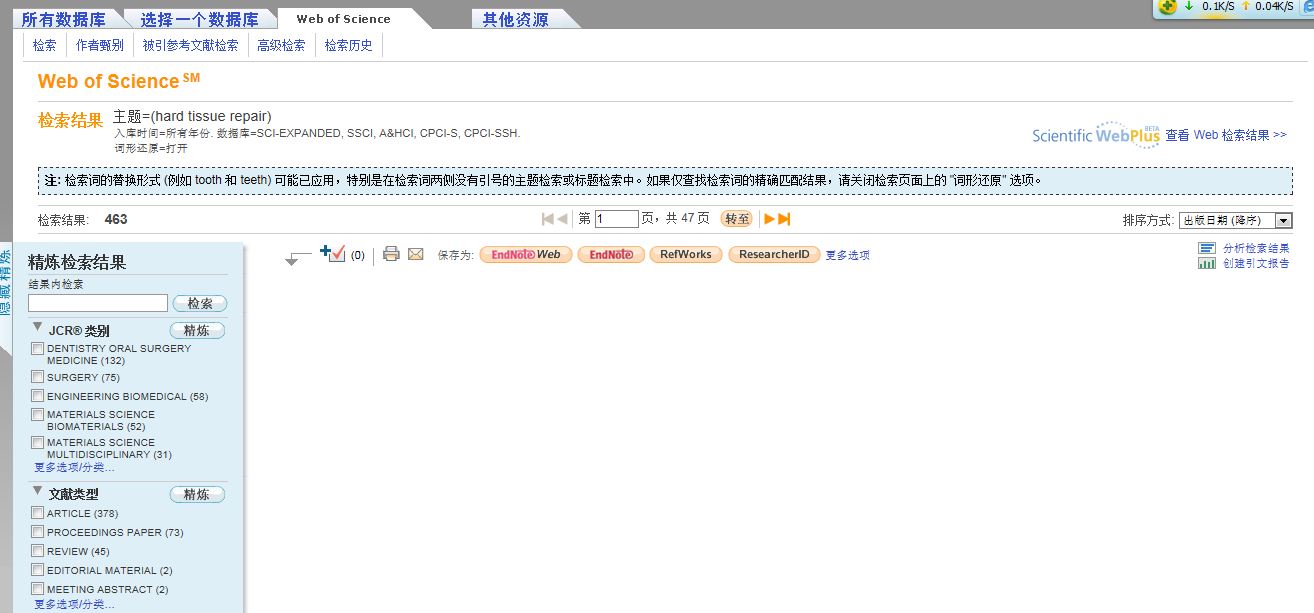1314x613 pixels.
Task: Click the 主题=(hard tissue repair) query text
Action: (x=192, y=116)
